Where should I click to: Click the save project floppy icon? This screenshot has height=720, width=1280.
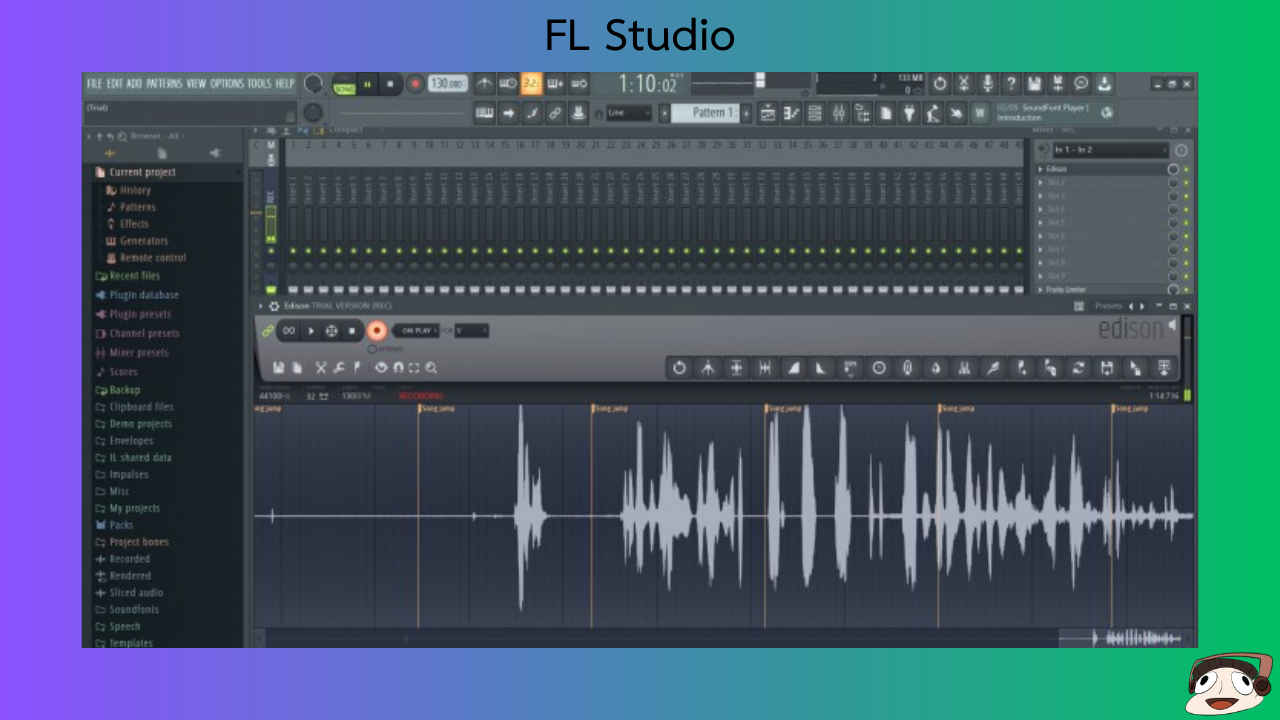(x=1035, y=84)
